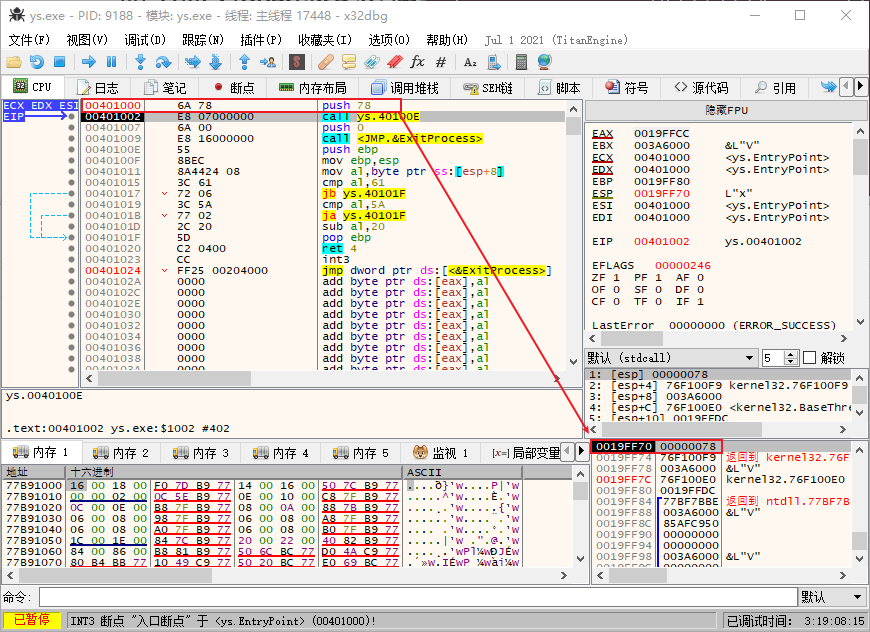Screen dimensions: 870x632
Task: Toggle breakpoint bullet at address 00401007
Action: 71,128
